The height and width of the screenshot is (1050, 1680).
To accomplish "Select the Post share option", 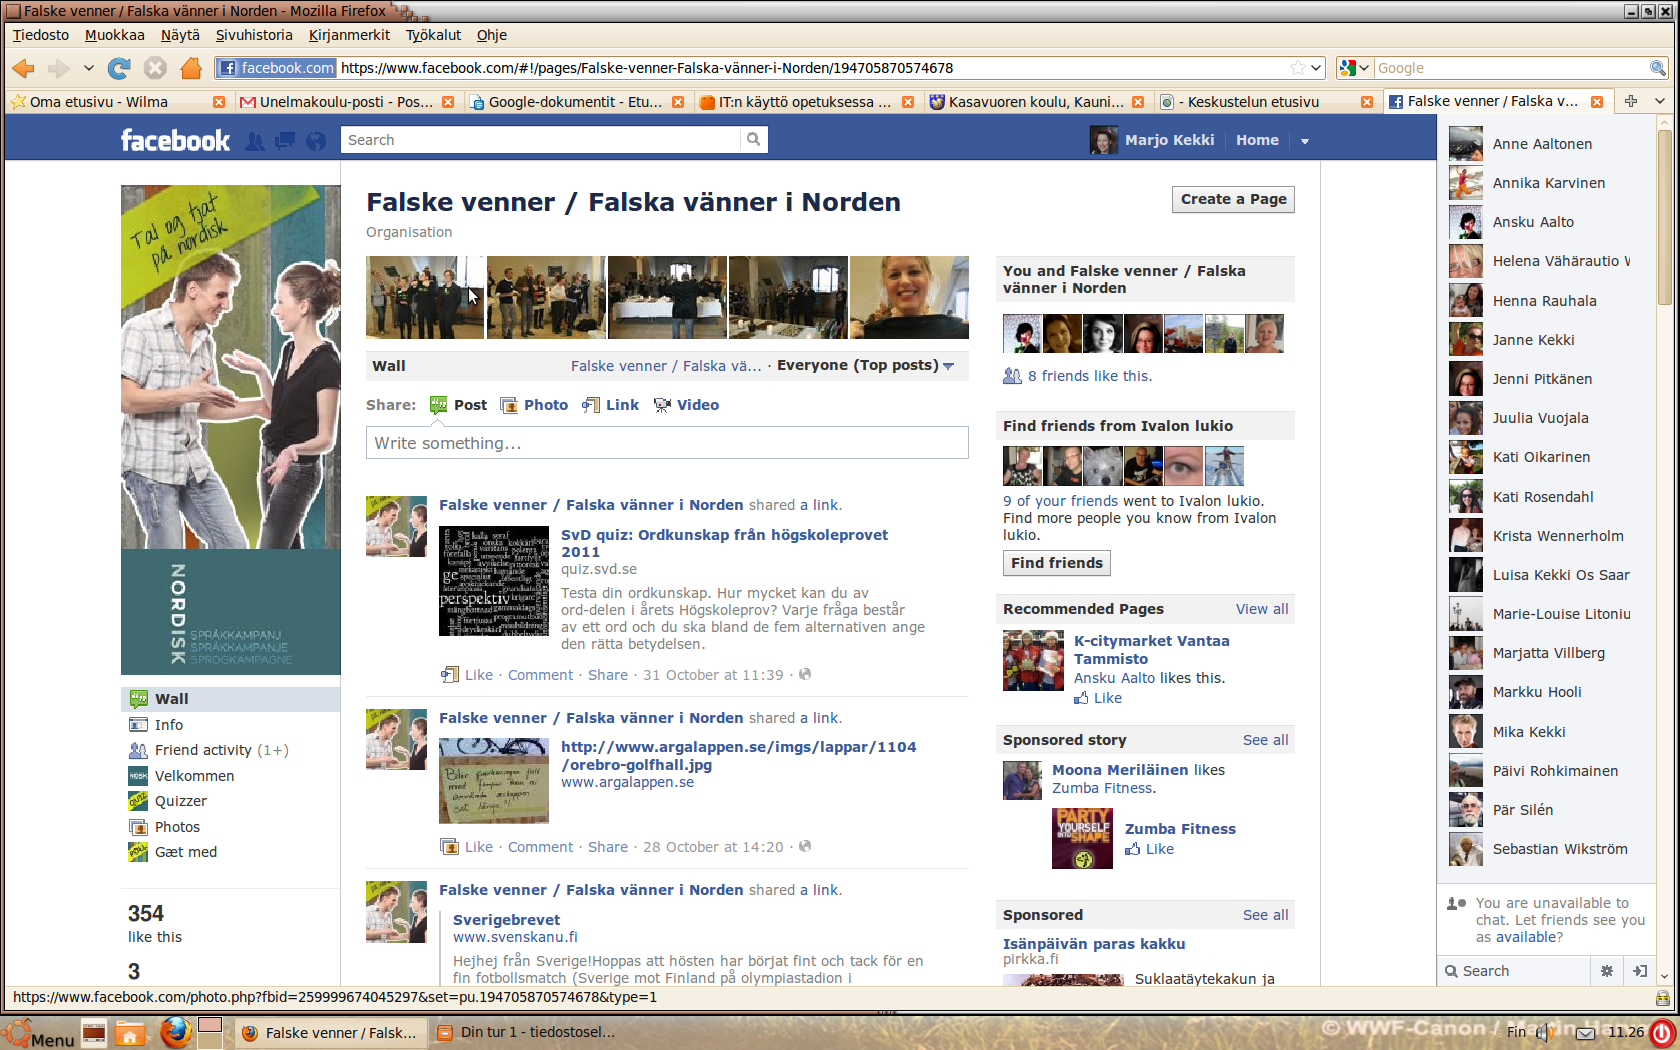I will click(458, 405).
